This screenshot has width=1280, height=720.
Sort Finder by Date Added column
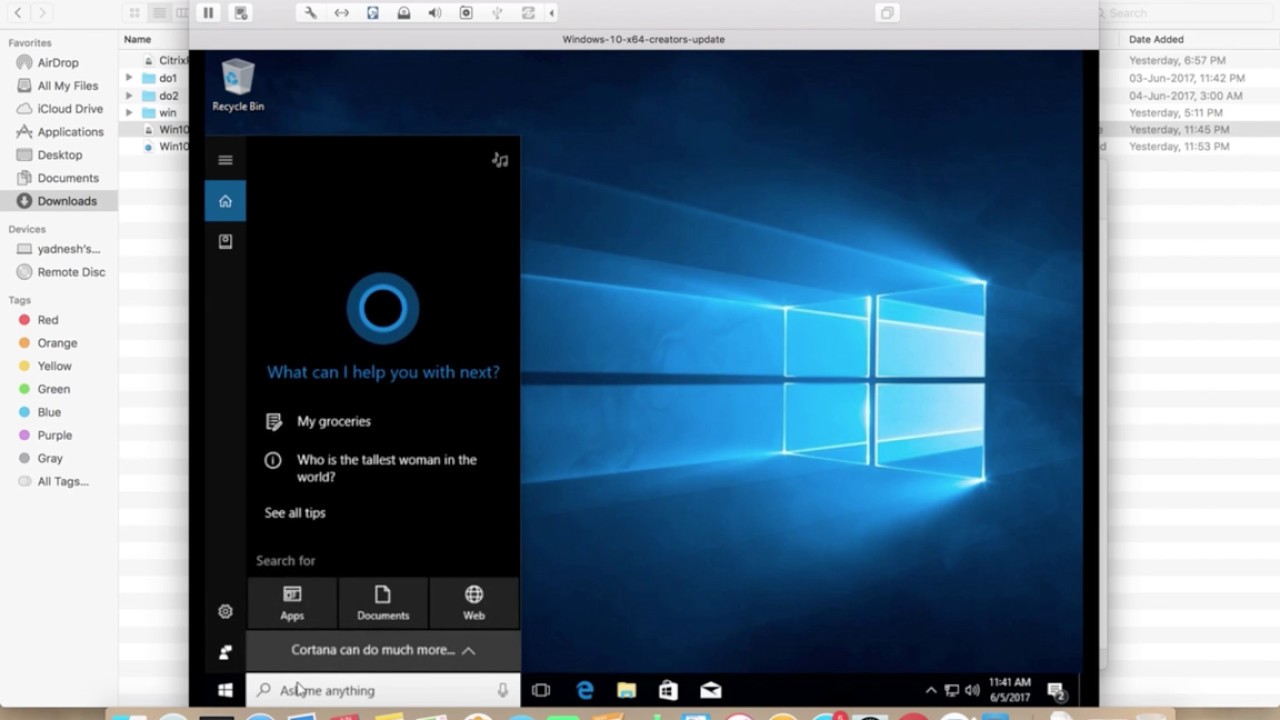pos(1156,40)
